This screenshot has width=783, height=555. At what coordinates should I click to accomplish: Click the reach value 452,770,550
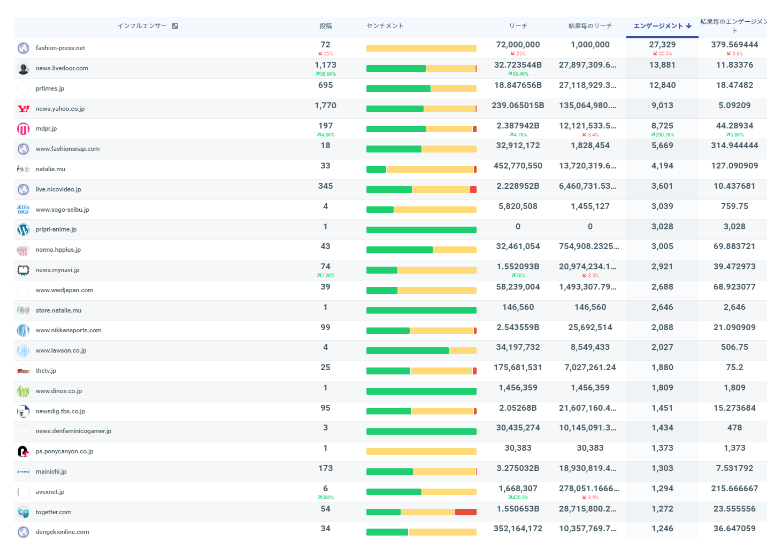pyautogui.click(x=518, y=166)
